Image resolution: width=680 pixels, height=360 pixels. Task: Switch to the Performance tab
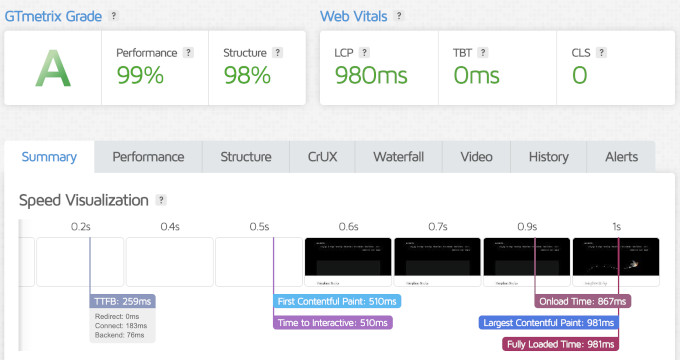(148, 157)
